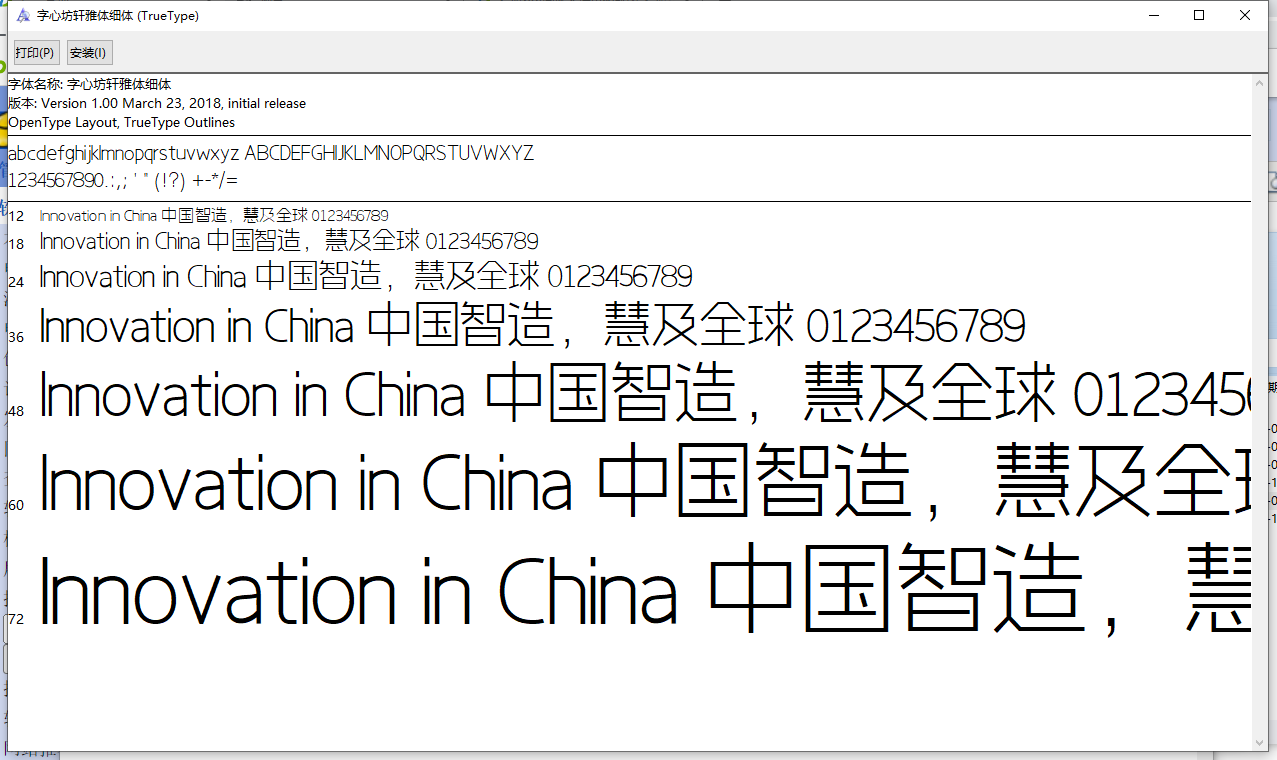
Task: Click the OpenType Layout, TrueType Outlines line
Action: 120,122
